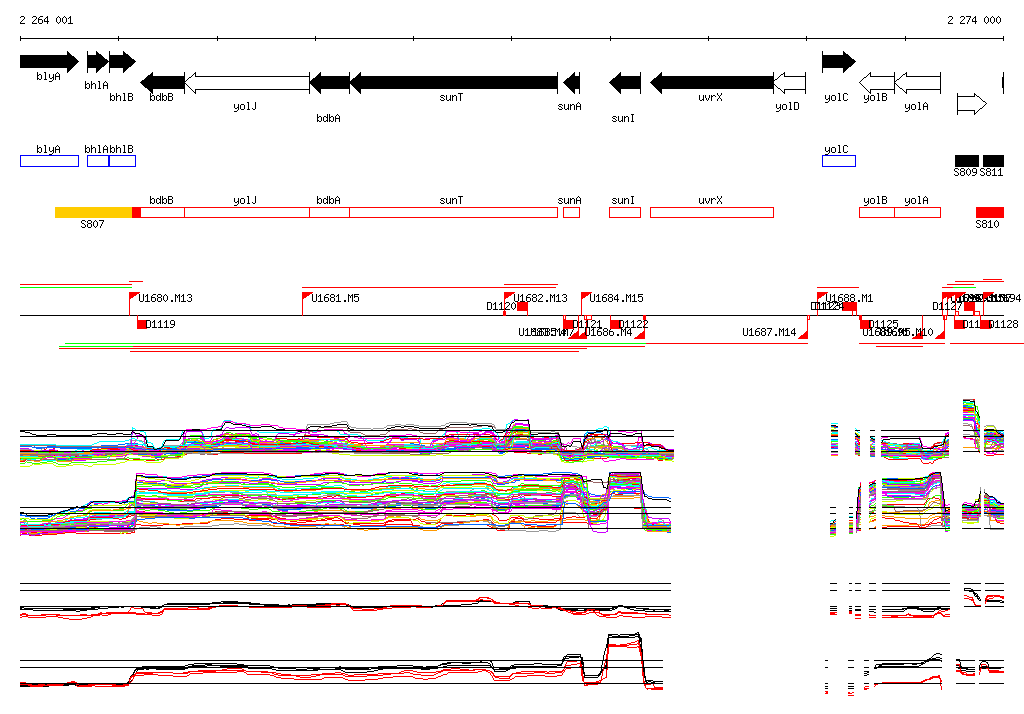
Task: Select the U1687.M14 red triangle marker
Action: coord(804,334)
